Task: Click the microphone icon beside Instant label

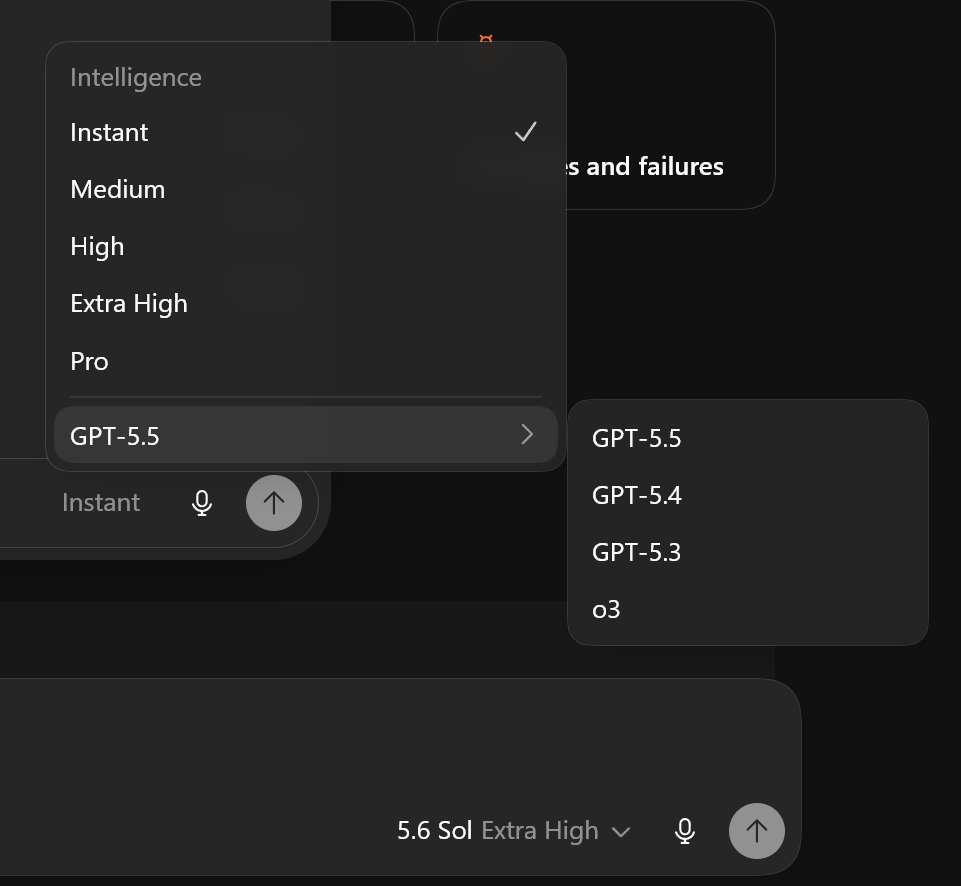Action: pos(202,503)
